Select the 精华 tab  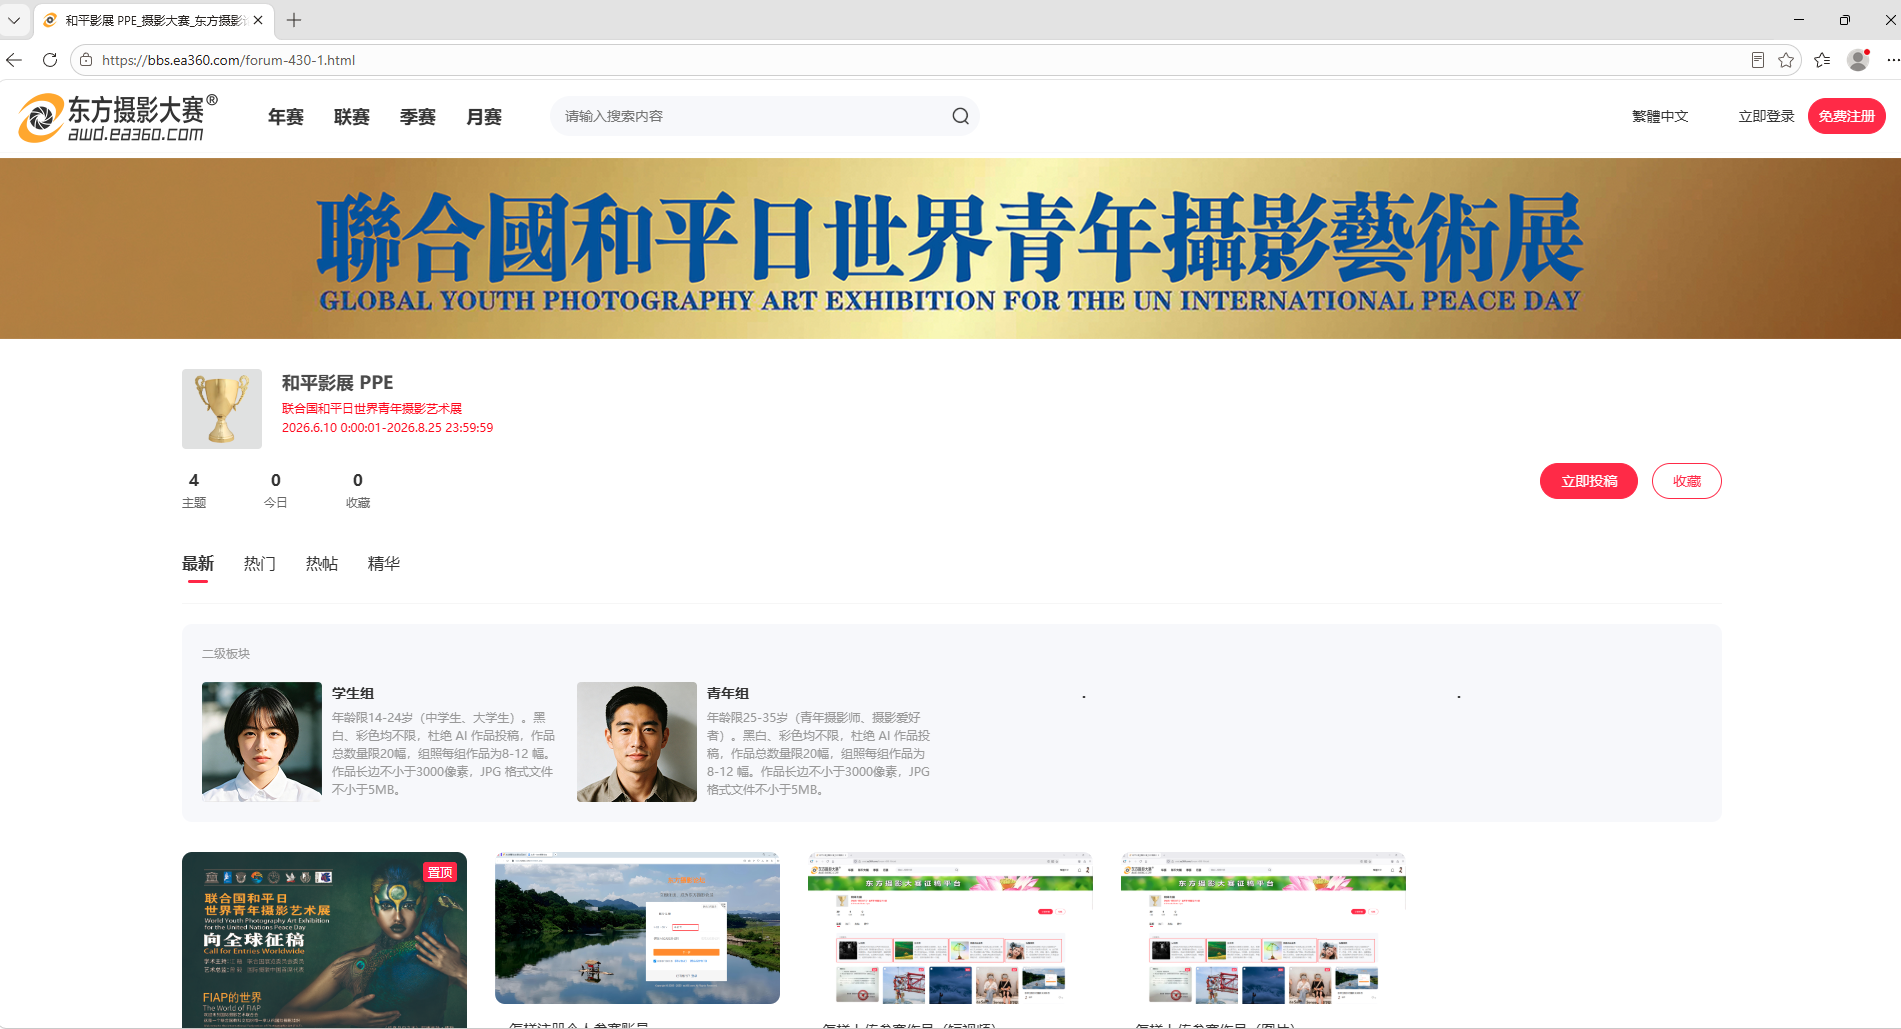click(384, 564)
